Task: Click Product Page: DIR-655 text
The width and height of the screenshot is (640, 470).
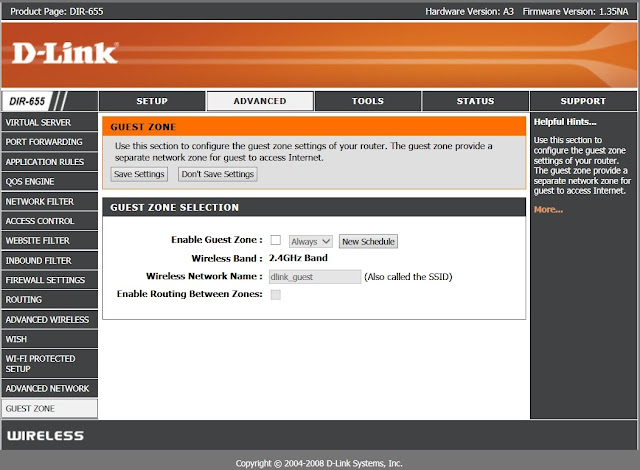Action: 57,11
